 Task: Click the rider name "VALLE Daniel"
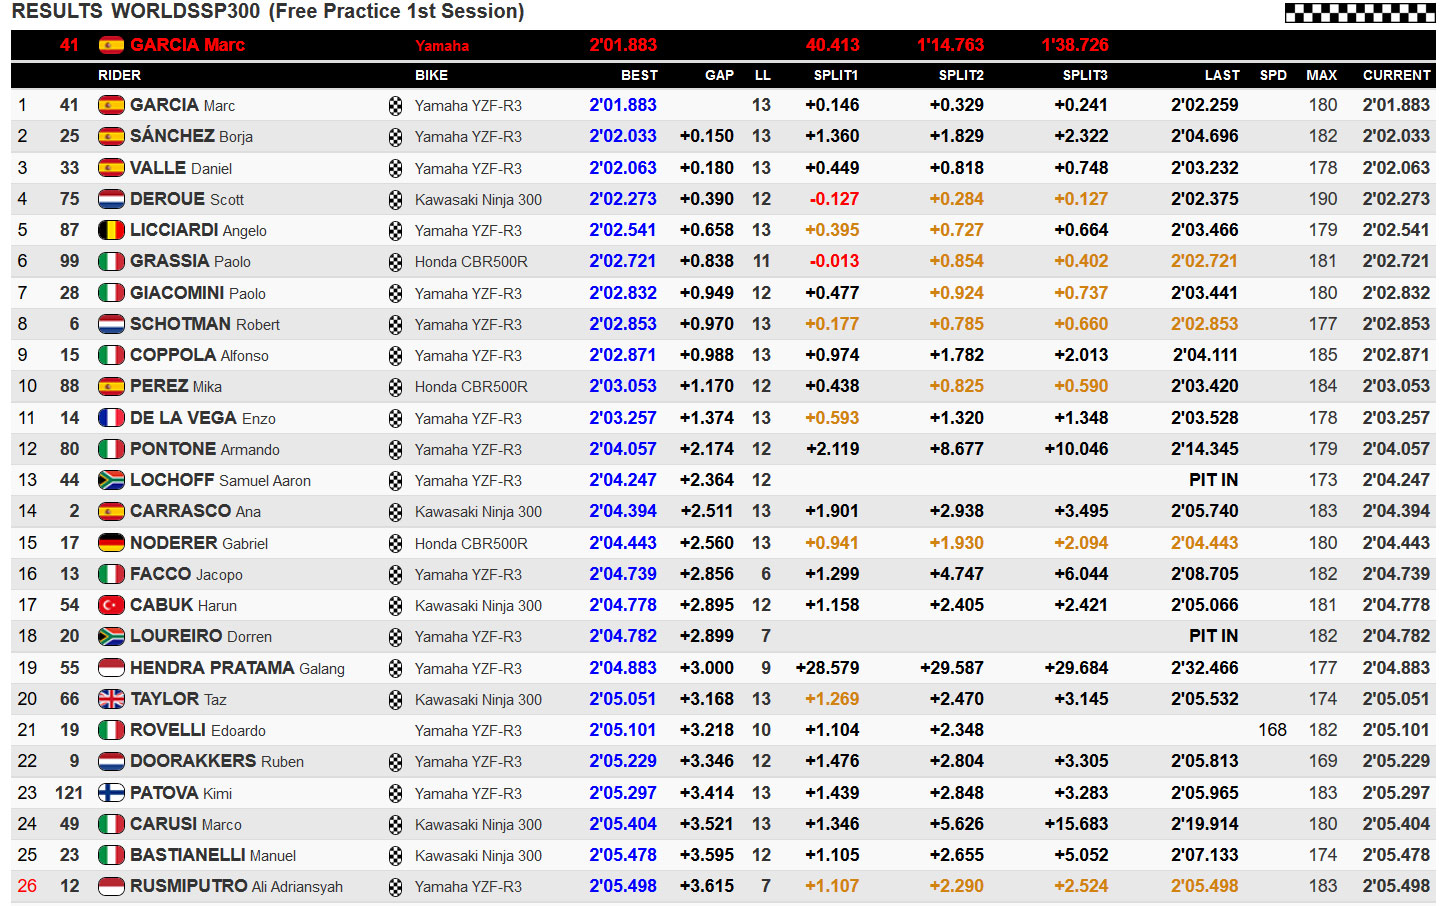181,168
